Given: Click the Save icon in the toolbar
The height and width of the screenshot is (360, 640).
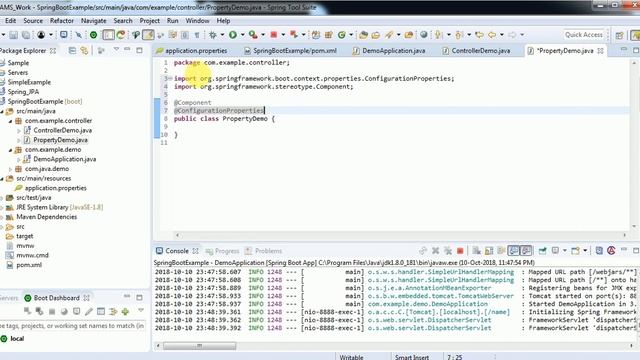Looking at the screenshot, I should click(x=13, y=35).
